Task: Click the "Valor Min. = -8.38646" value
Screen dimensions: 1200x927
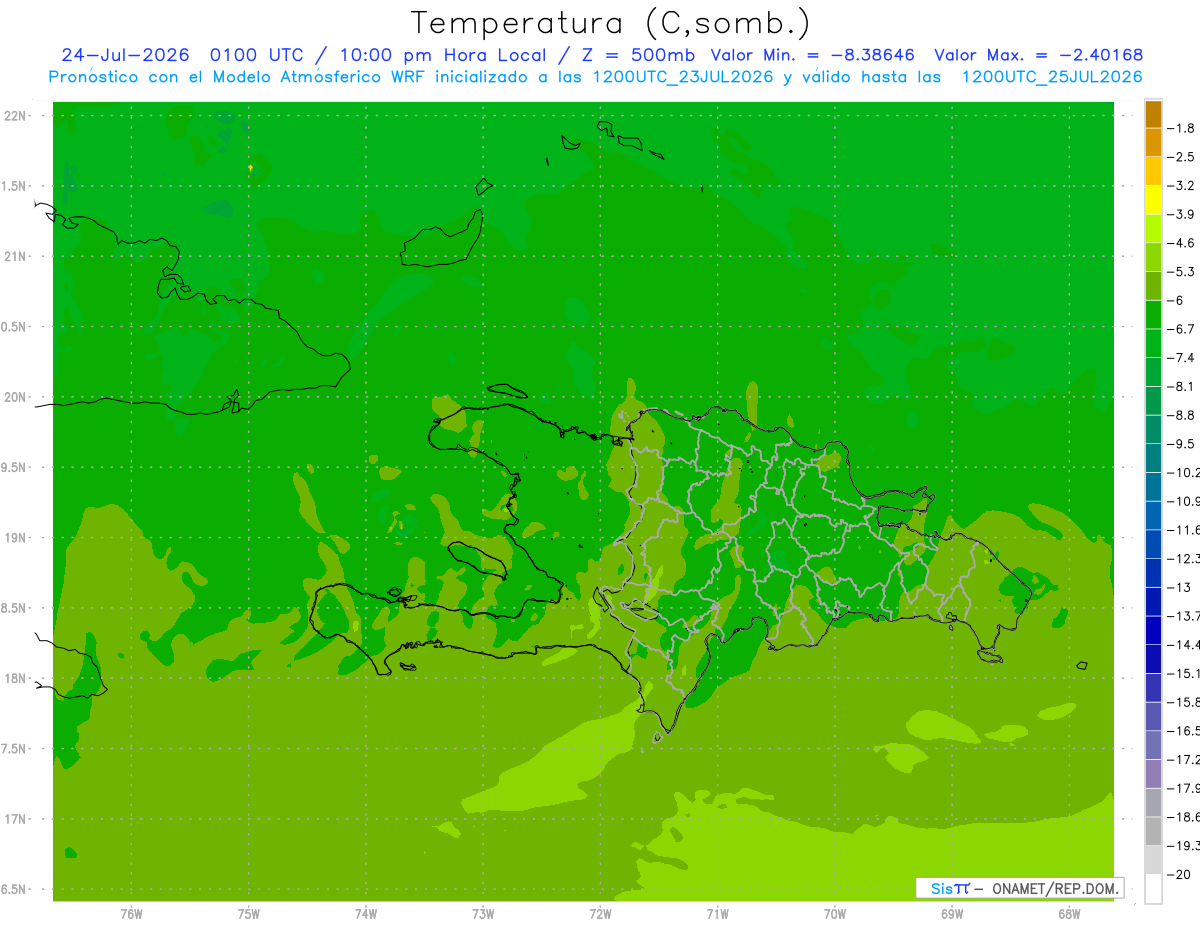Action: 813,55
